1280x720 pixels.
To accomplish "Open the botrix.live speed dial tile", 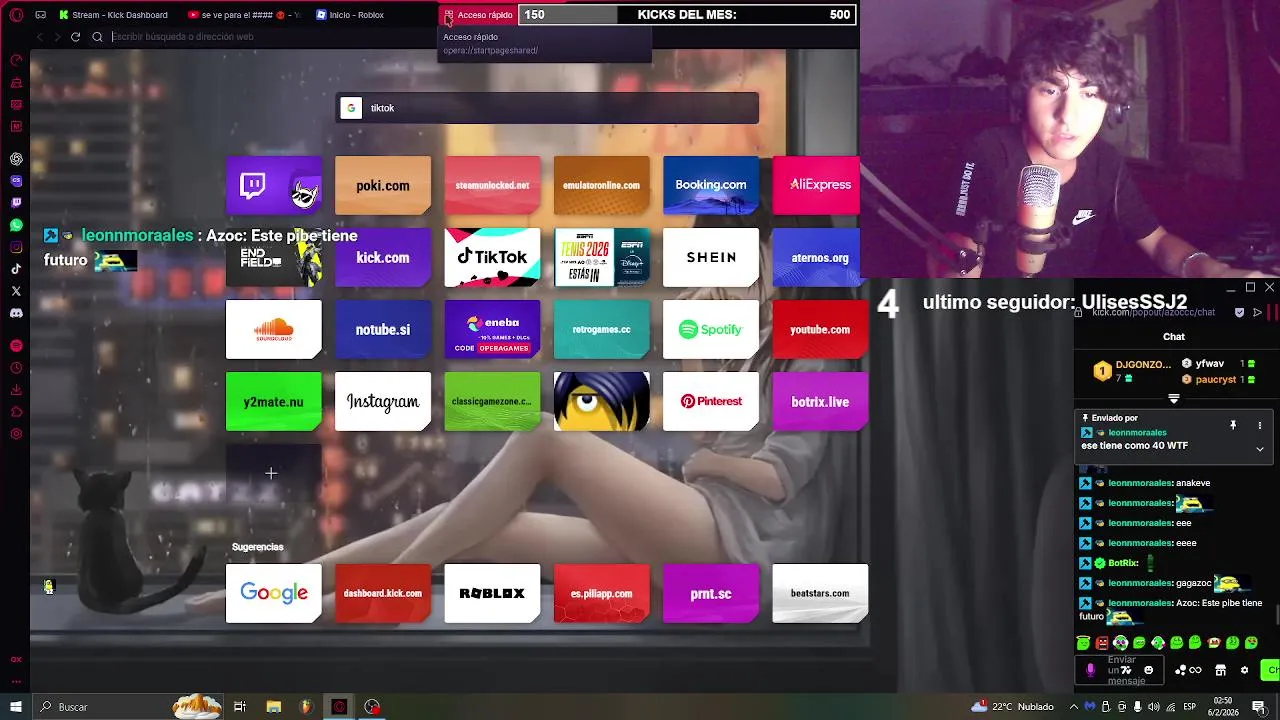I will (x=820, y=401).
